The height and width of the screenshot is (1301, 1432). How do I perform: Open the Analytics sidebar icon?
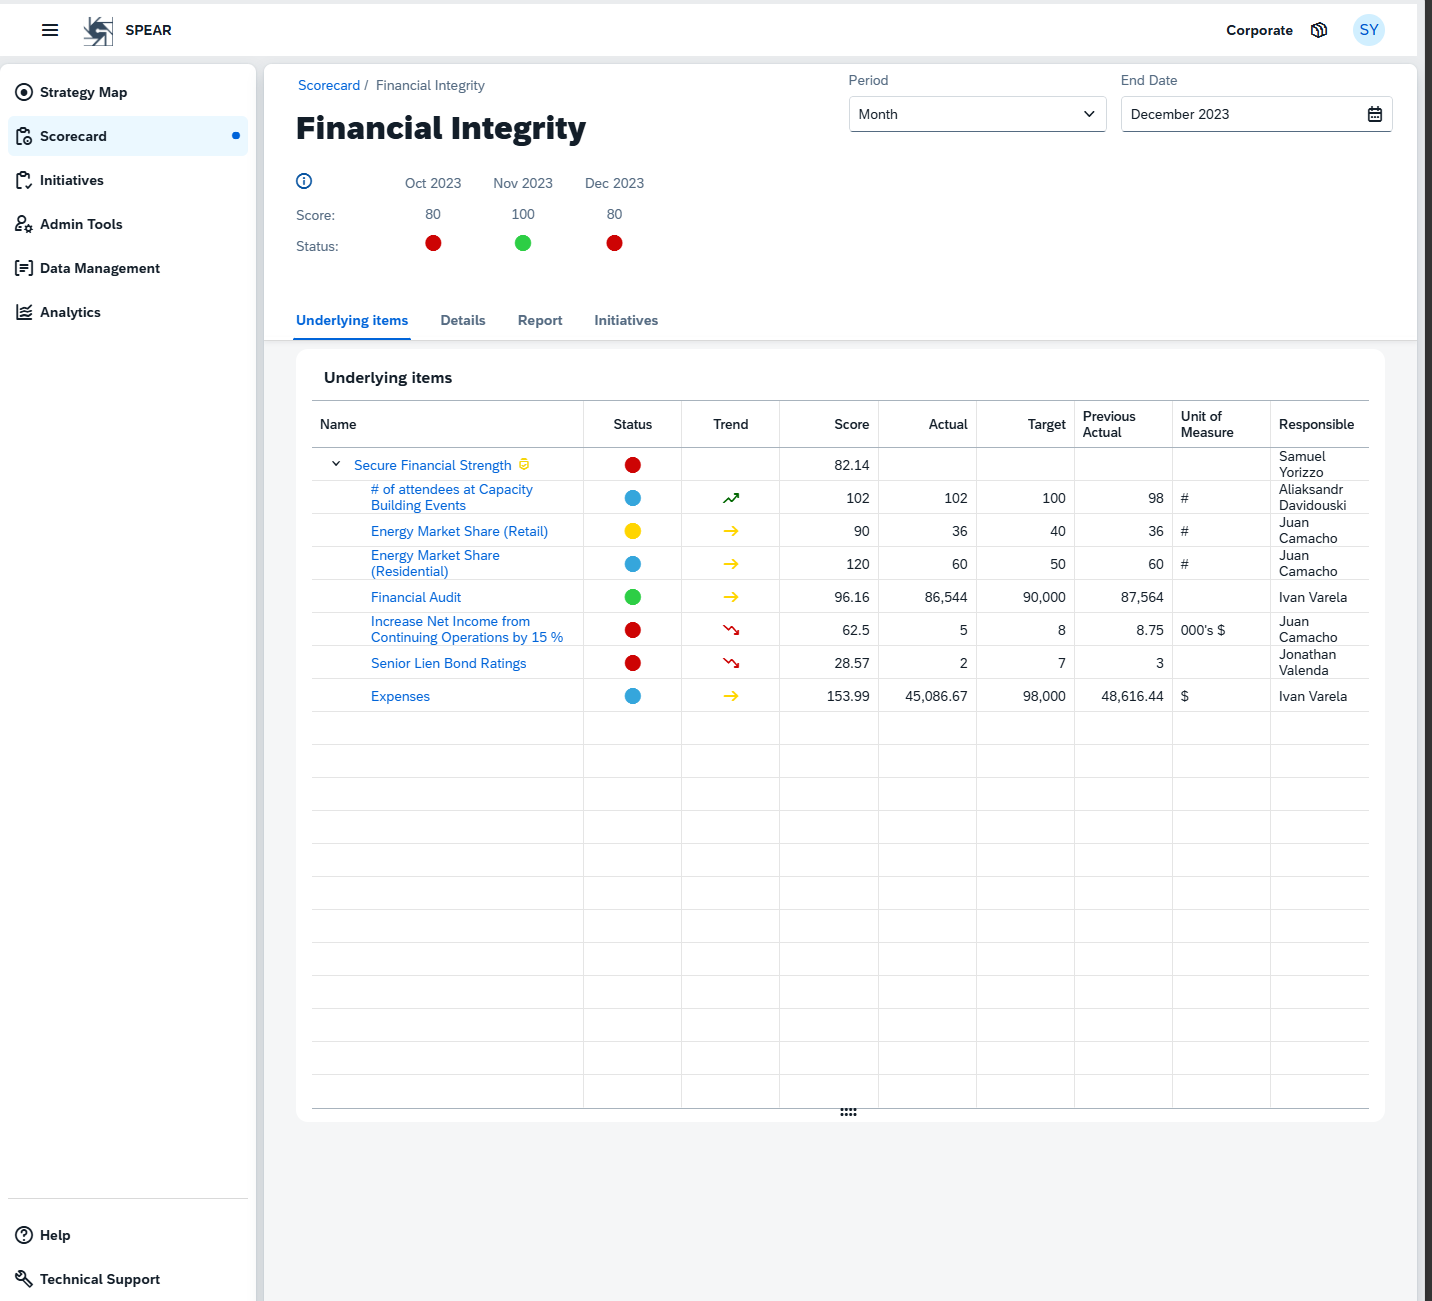[23, 312]
